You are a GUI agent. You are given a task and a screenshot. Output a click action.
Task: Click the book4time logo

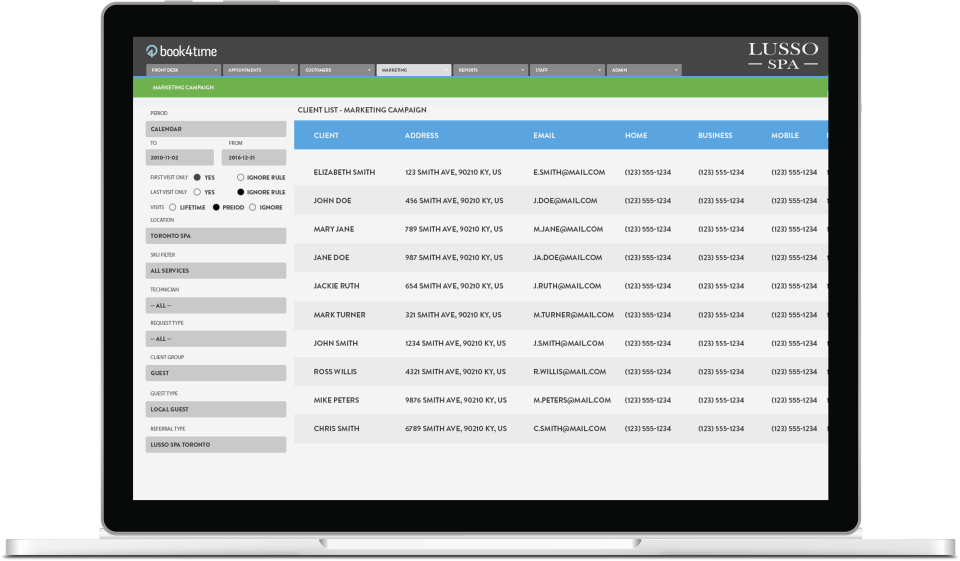181,51
